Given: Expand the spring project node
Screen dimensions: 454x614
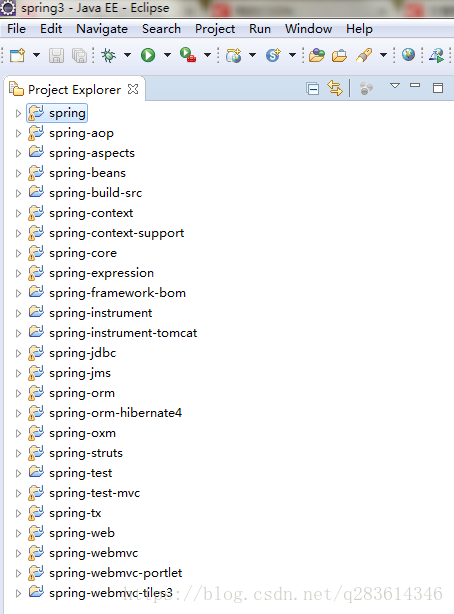Looking at the screenshot, I should 18,113.
